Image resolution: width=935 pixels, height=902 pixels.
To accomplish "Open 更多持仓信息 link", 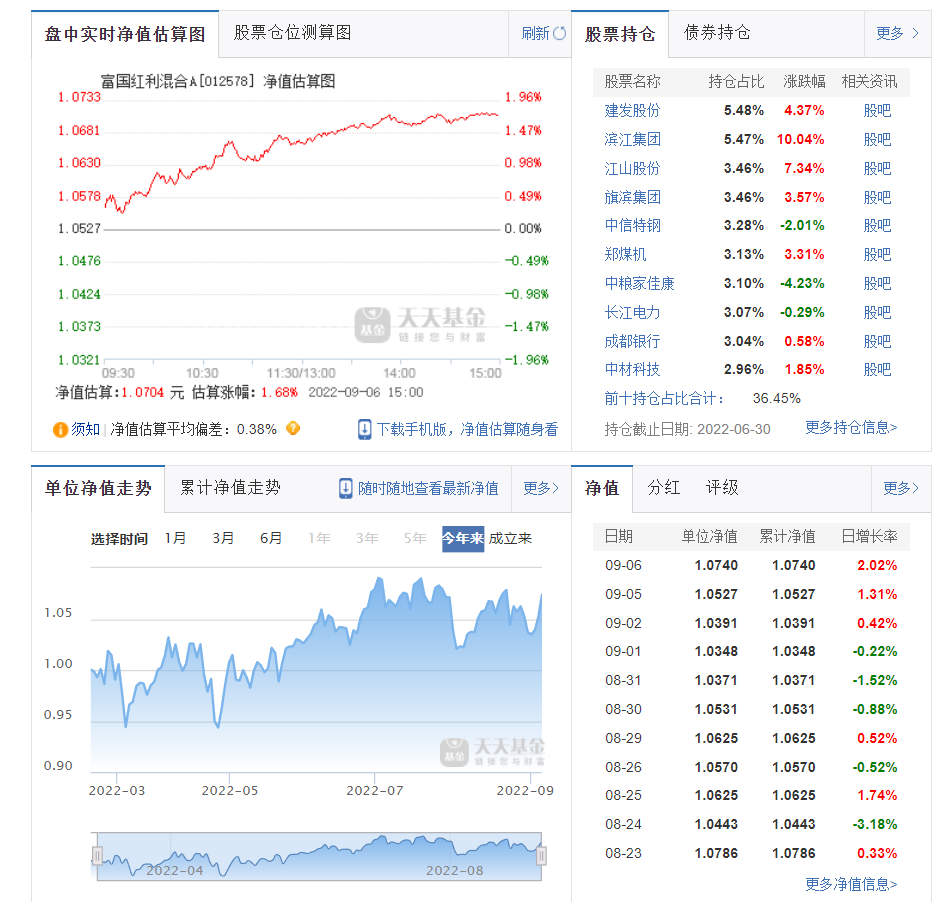I will pyautogui.click(x=851, y=427).
